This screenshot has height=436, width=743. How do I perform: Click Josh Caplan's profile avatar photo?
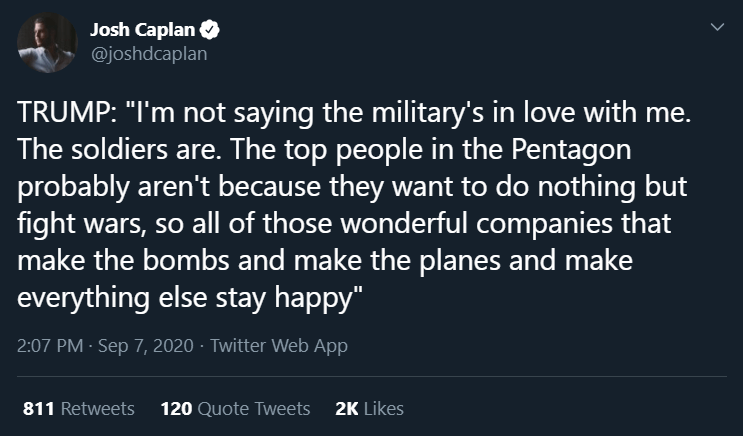click(x=46, y=41)
